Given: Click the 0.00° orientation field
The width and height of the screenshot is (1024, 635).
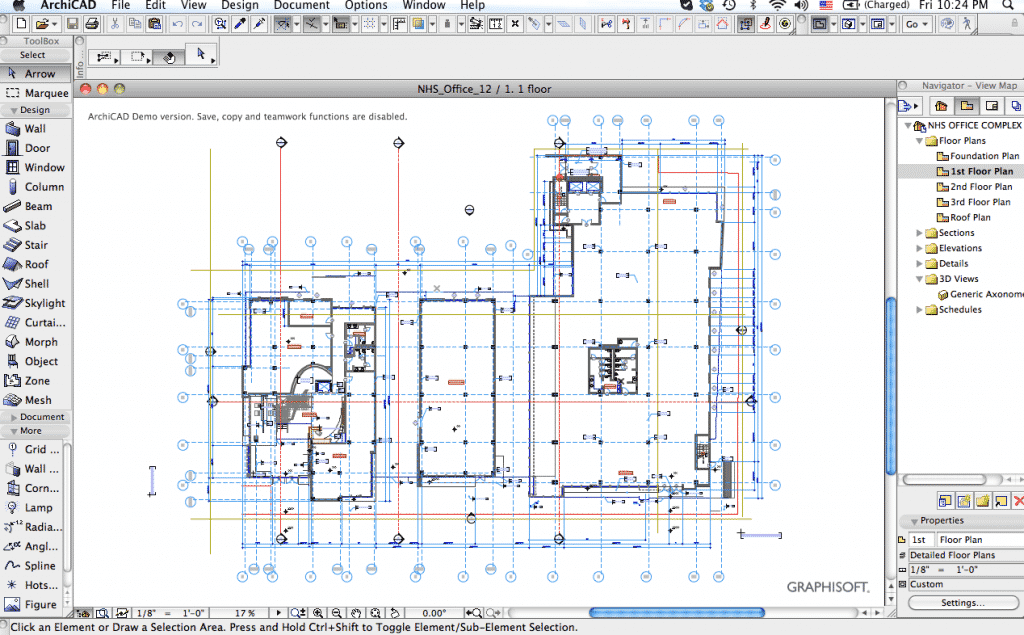Looking at the screenshot, I should click(434, 613).
